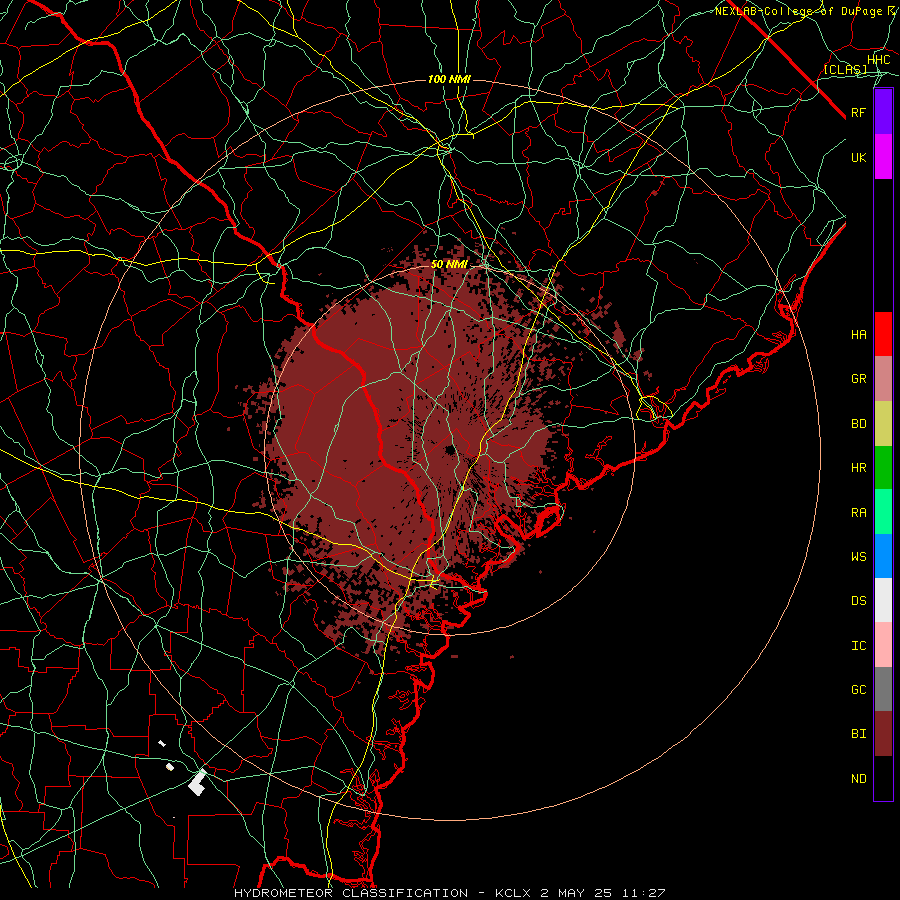Click the 'HHC' product code text
Image resolution: width=900 pixels, height=900 pixels.
point(879,60)
